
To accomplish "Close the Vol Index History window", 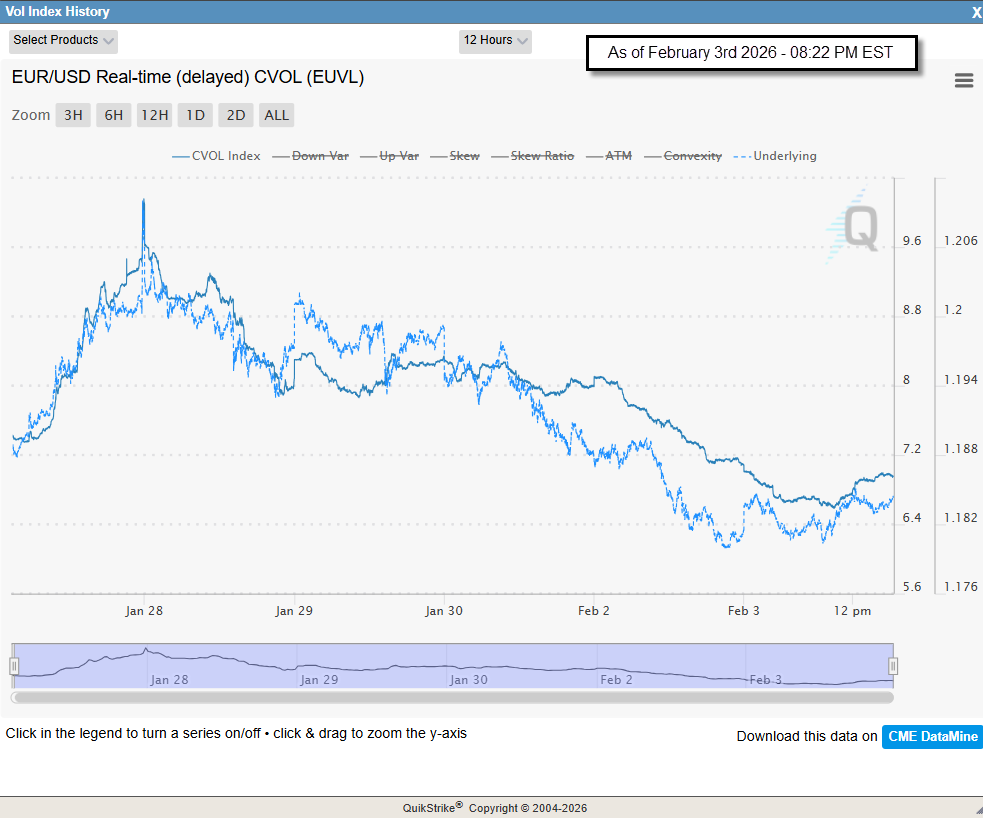I will coord(975,12).
